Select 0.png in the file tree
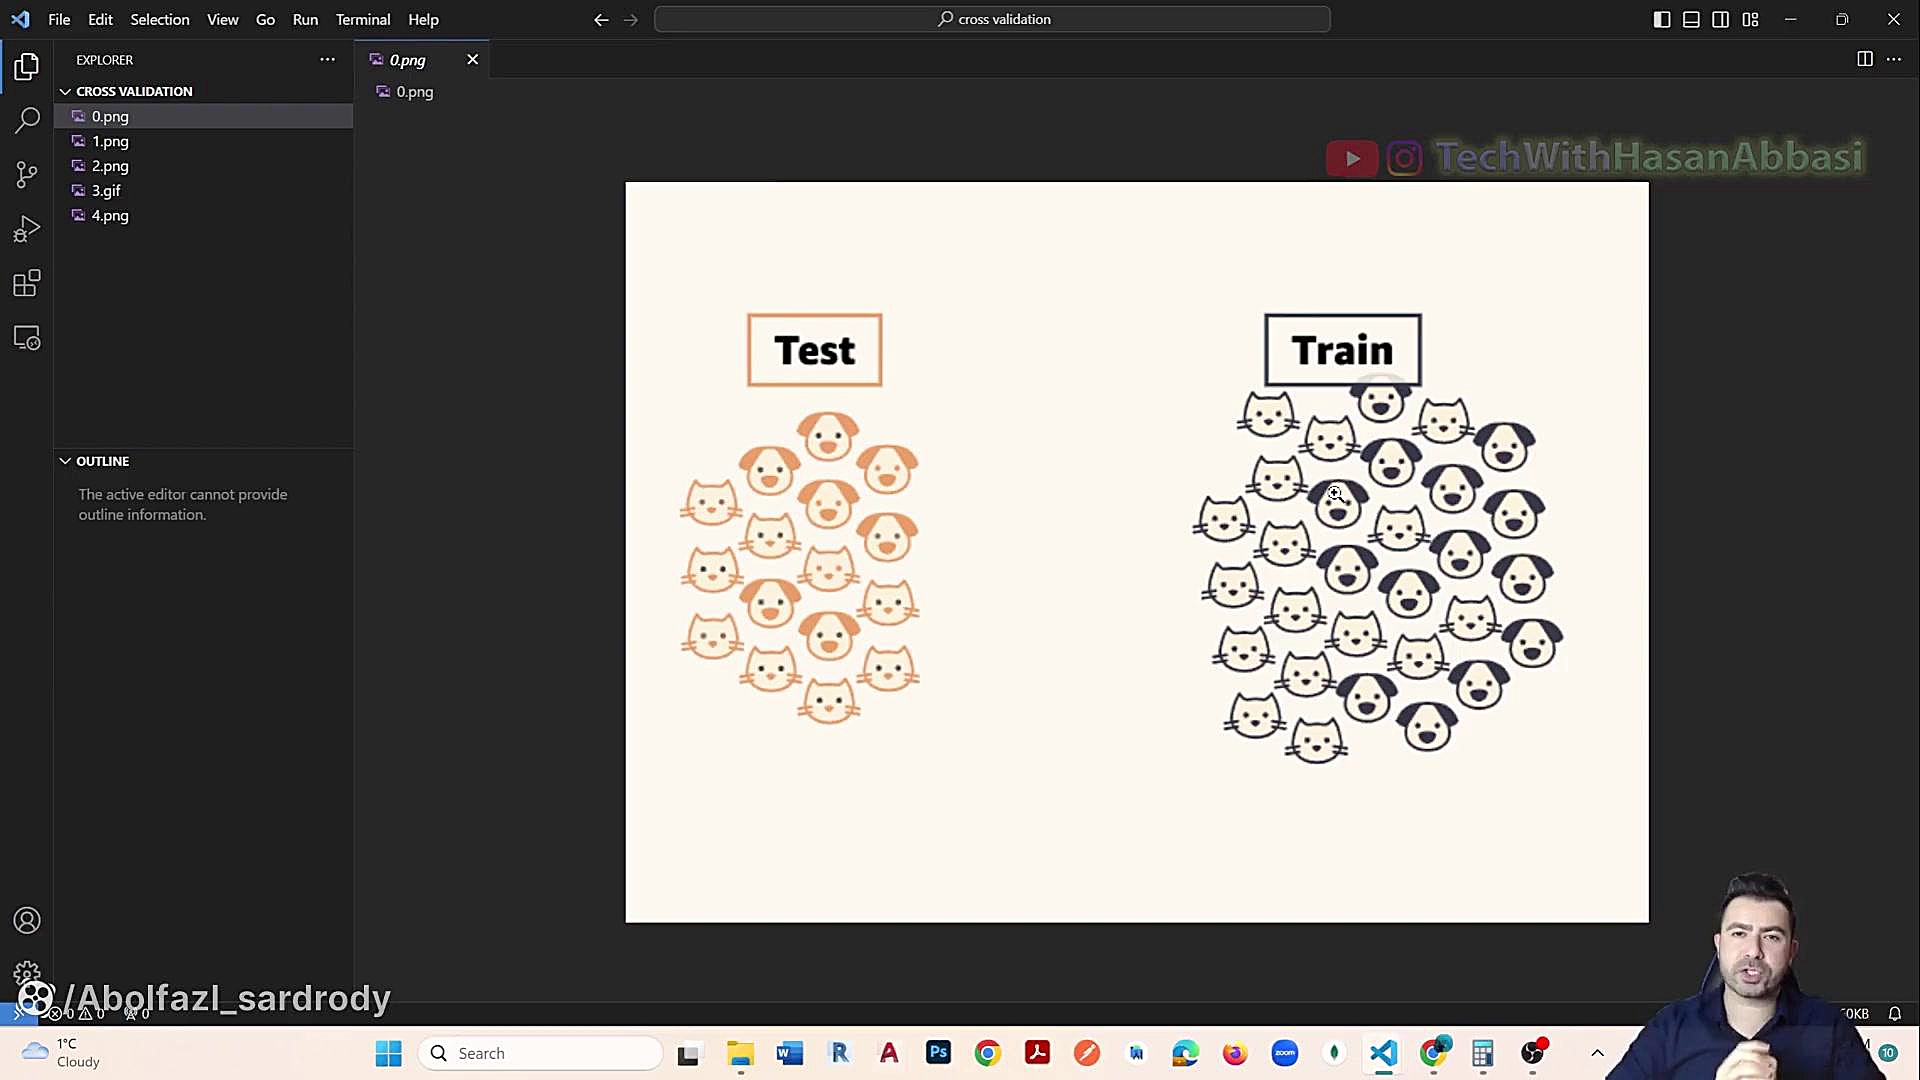Viewport: 1920px width, 1080px height. 203,116
